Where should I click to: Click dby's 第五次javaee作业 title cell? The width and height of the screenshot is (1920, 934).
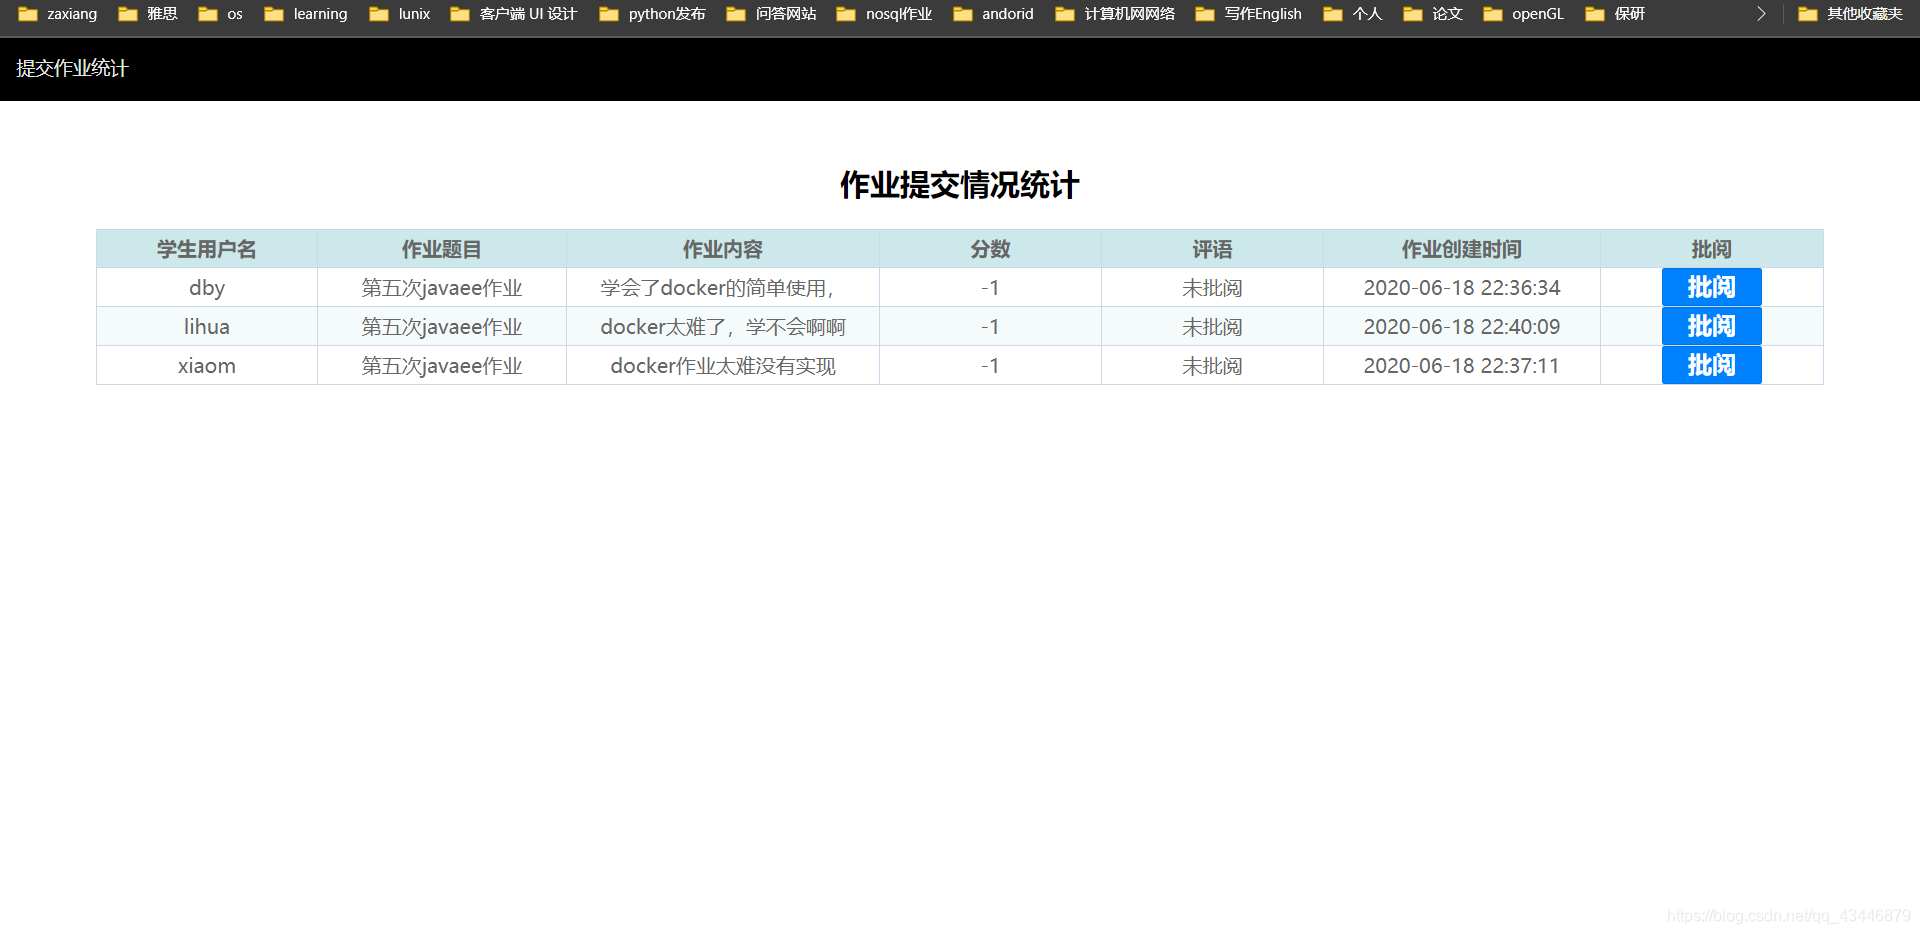click(442, 288)
